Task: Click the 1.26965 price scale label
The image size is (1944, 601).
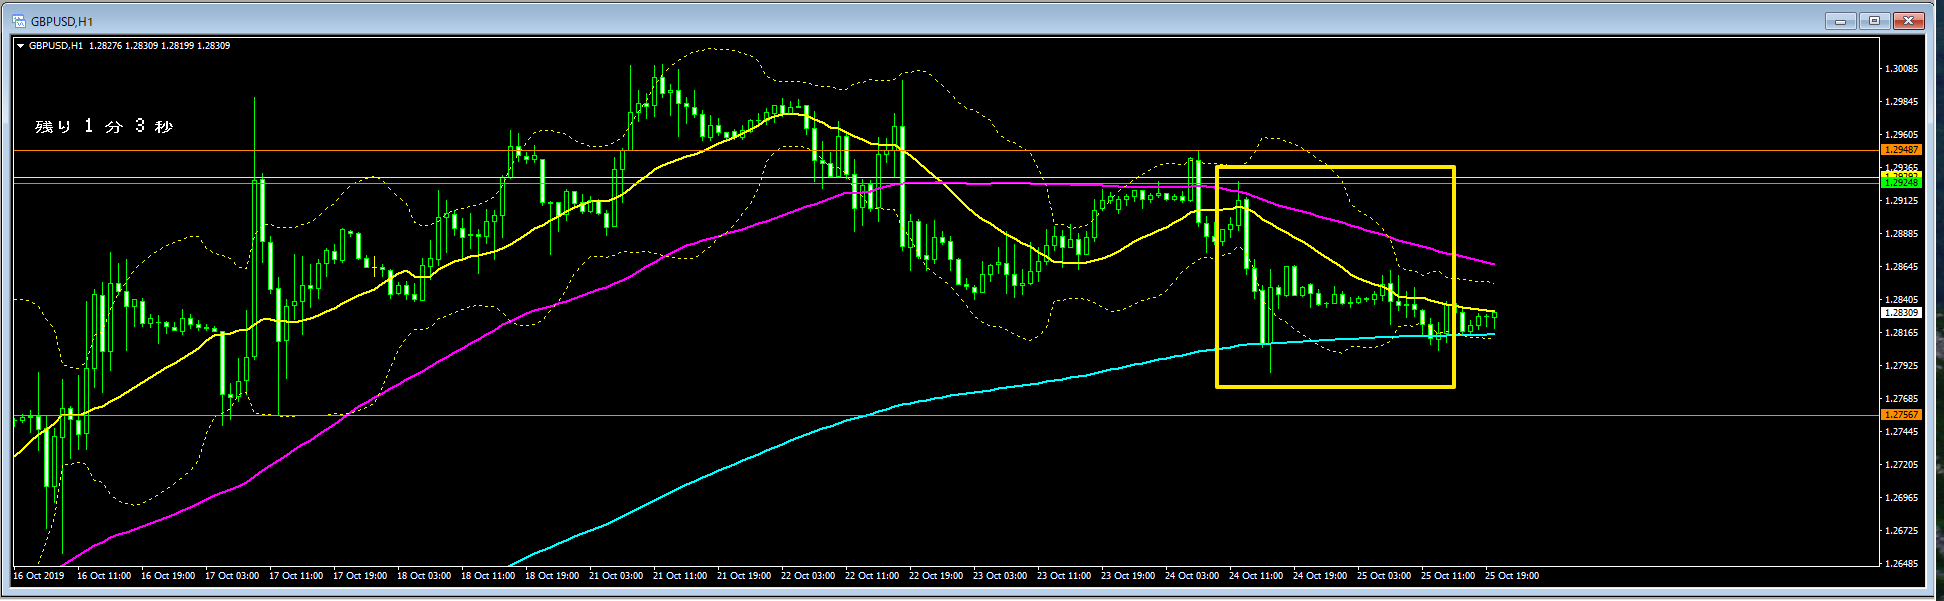Action: 1902,498
